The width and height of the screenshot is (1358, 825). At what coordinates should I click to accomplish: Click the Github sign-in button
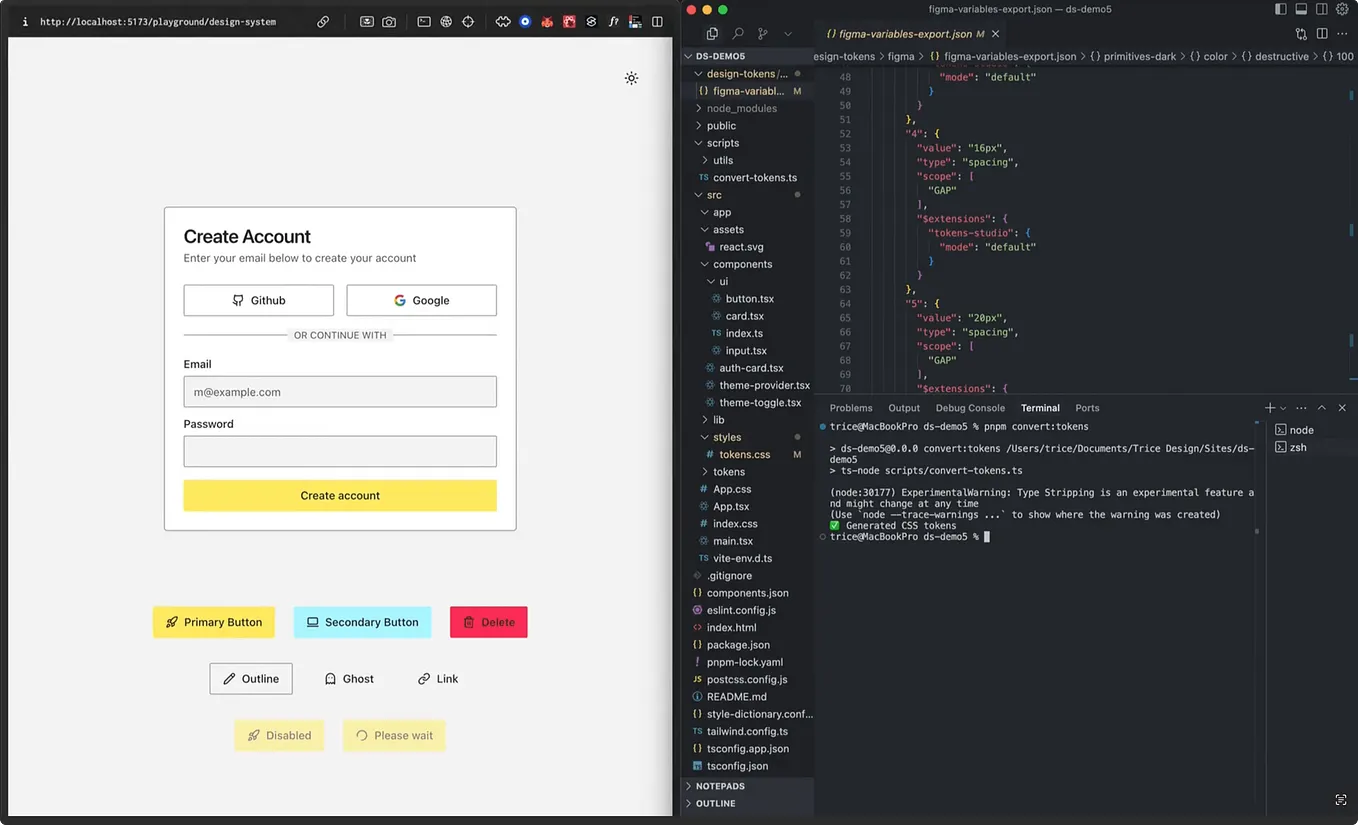tap(259, 300)
